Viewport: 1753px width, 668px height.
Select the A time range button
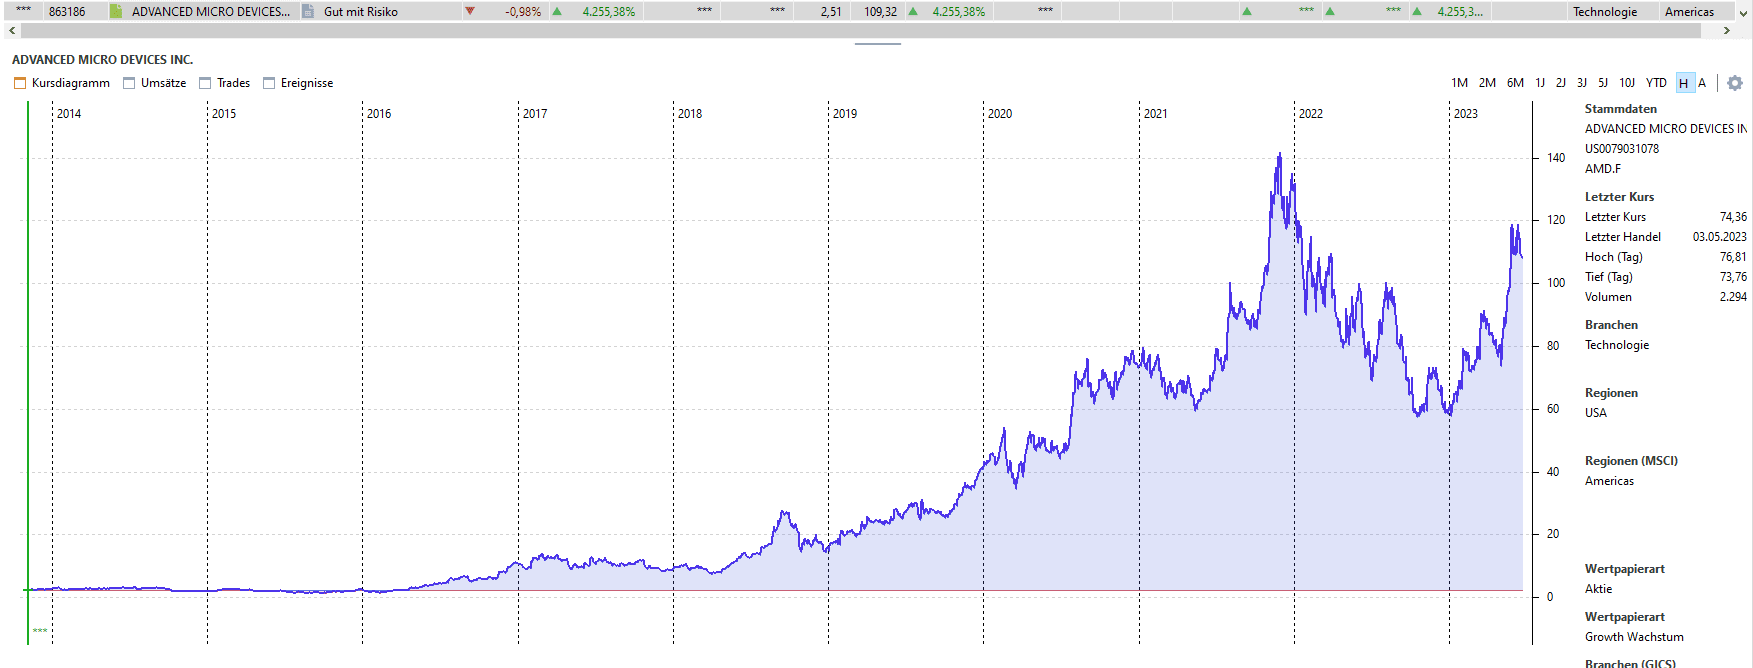[1702, 83]
